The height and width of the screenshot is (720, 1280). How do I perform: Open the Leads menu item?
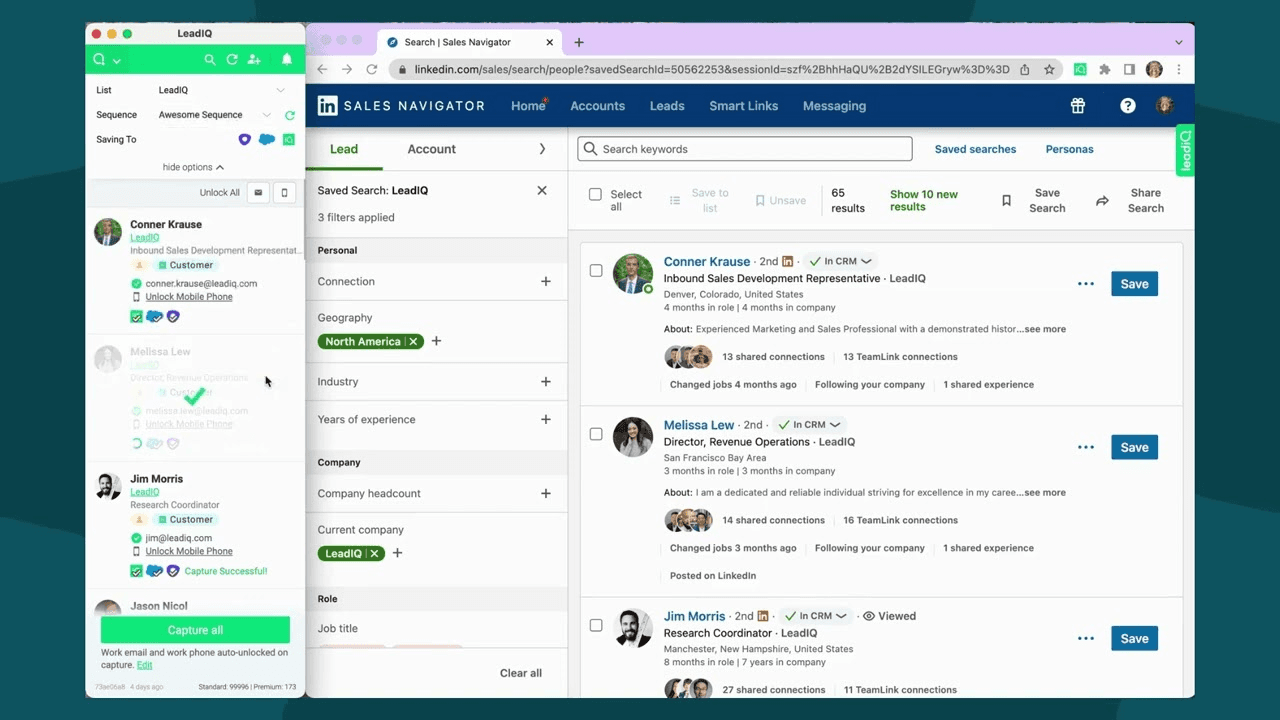point(667,106)
